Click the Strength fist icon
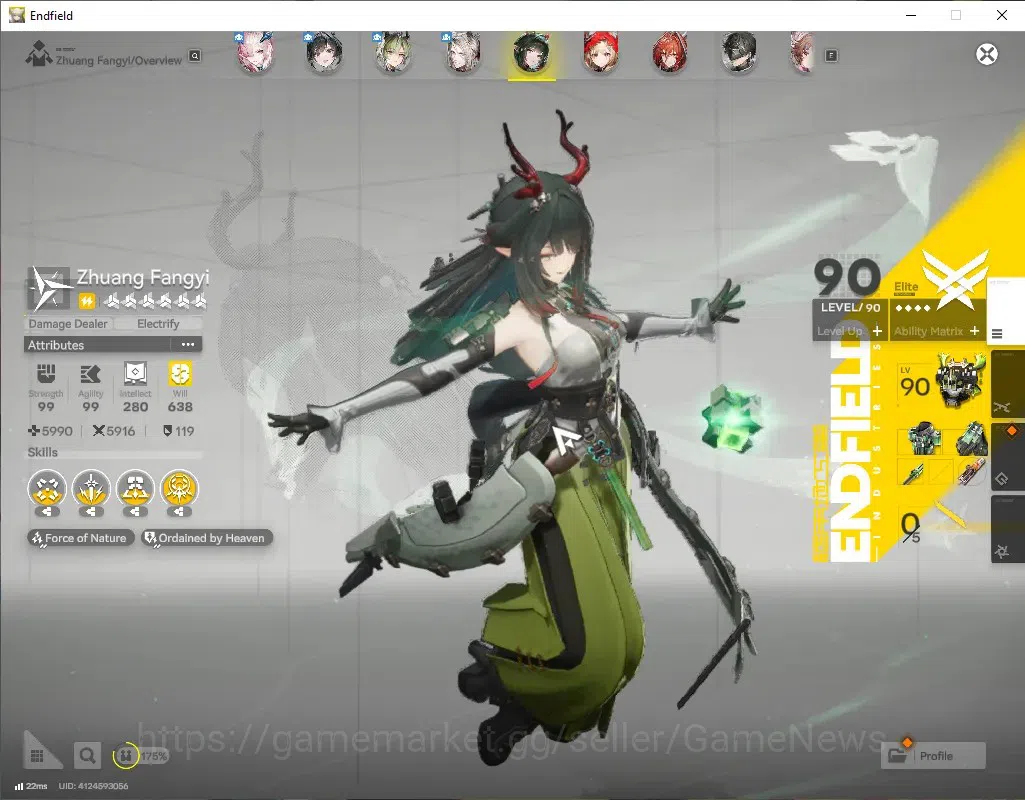1025x800 pixels. pos(46,374)
